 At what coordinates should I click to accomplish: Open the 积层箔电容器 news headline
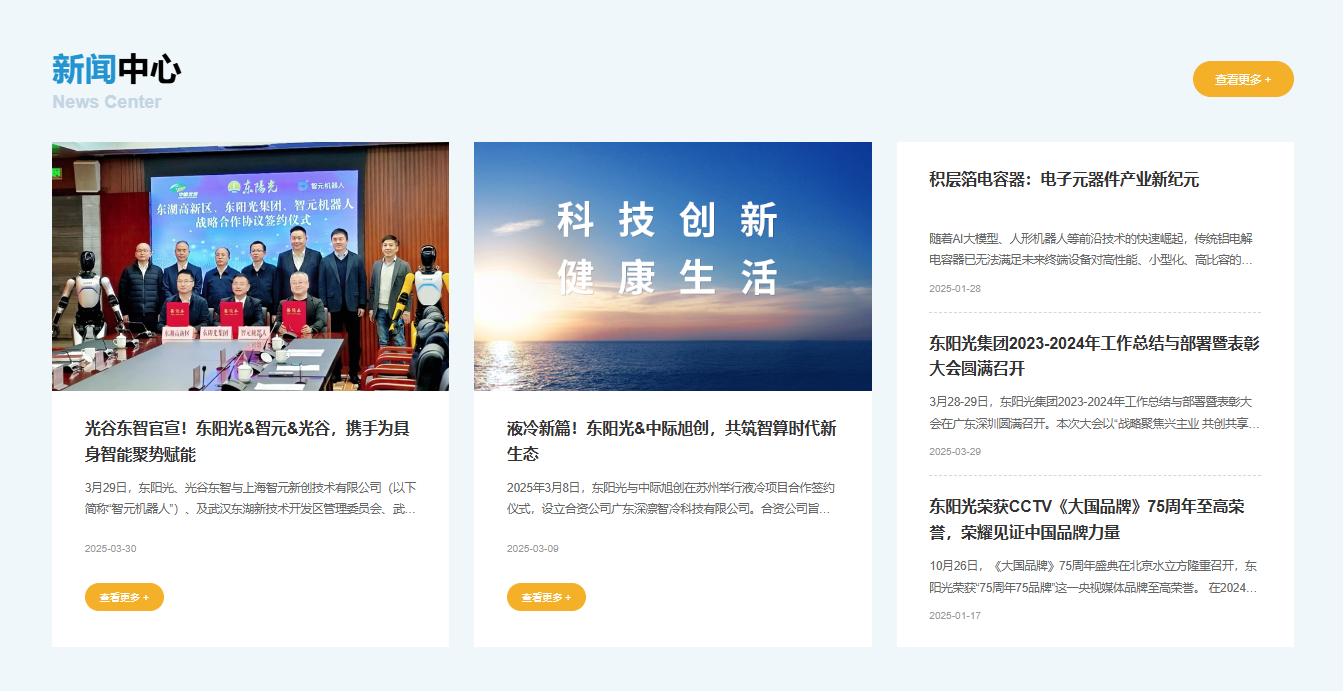tap(1063, 180)
